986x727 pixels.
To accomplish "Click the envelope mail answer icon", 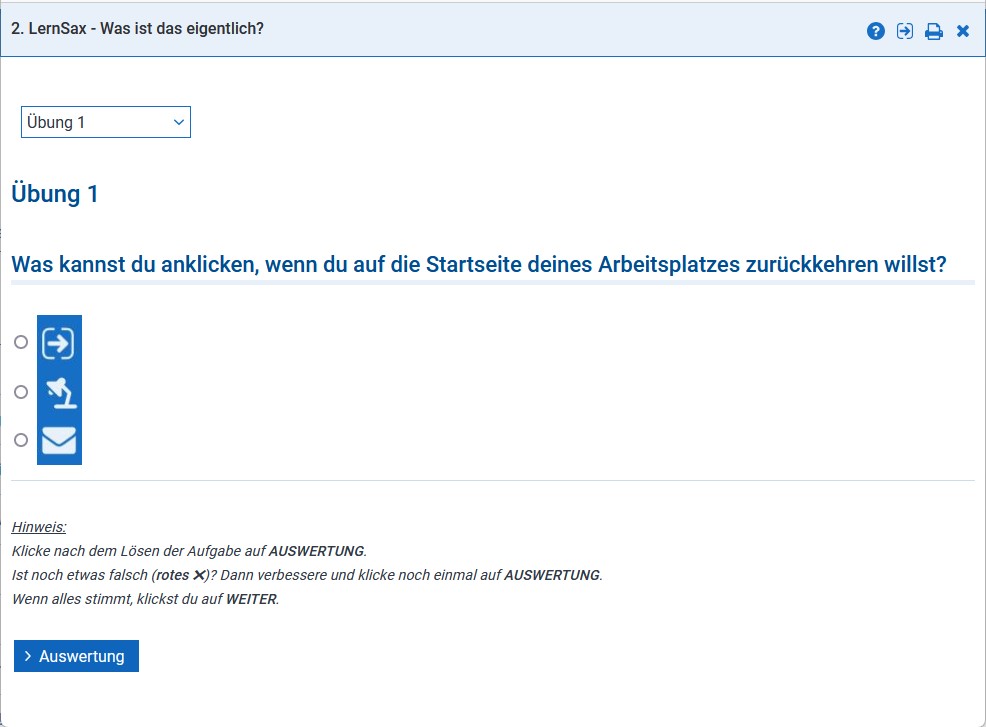I will 59,440.
